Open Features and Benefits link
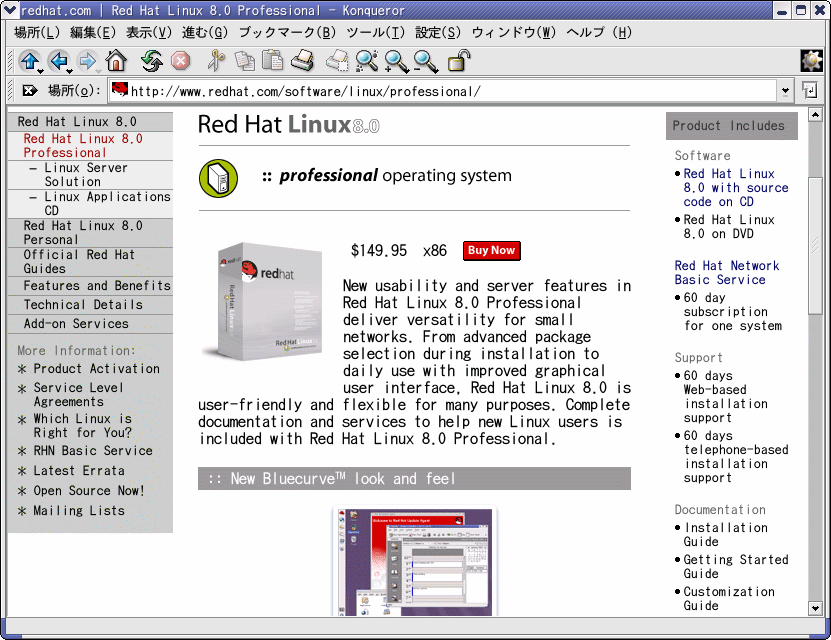Image resolution: width=831 pixels, height=640 pixels. 97,286
